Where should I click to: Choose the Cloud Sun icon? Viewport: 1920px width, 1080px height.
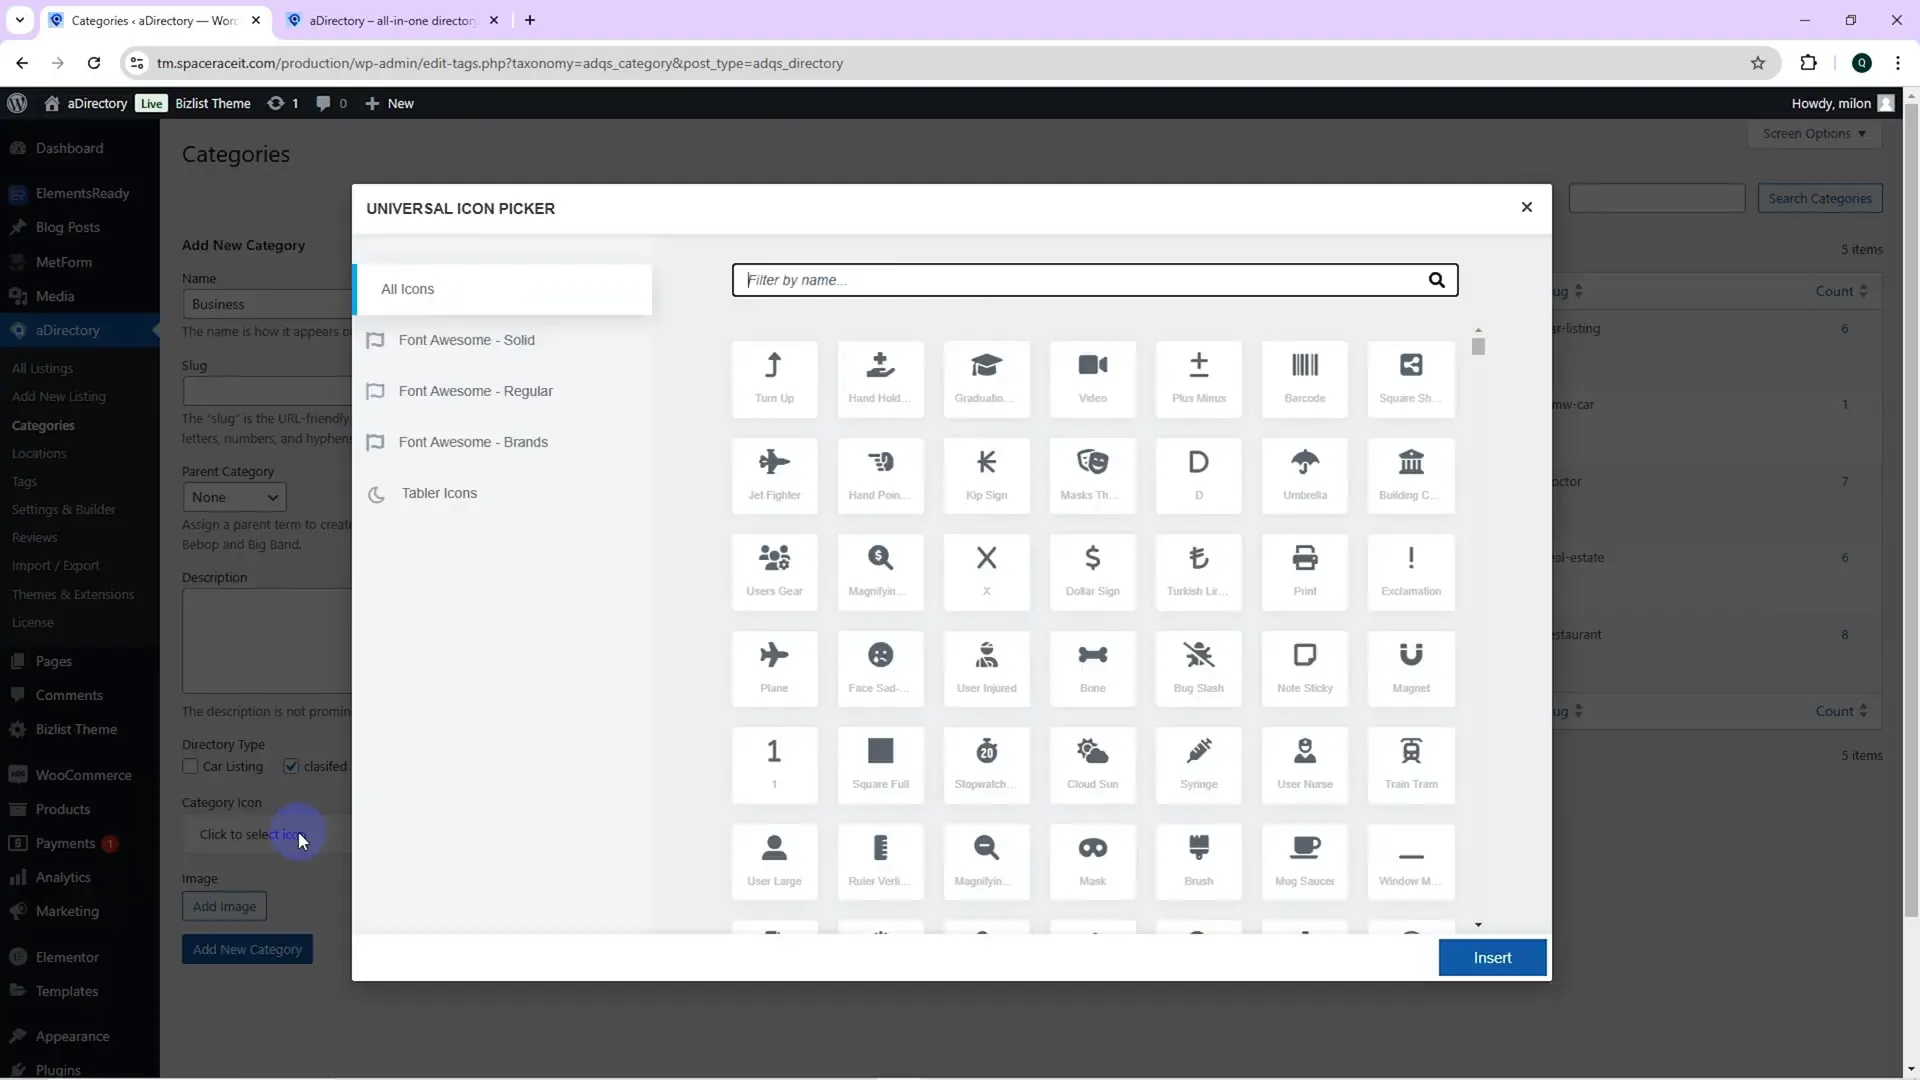click(1092, 765)
